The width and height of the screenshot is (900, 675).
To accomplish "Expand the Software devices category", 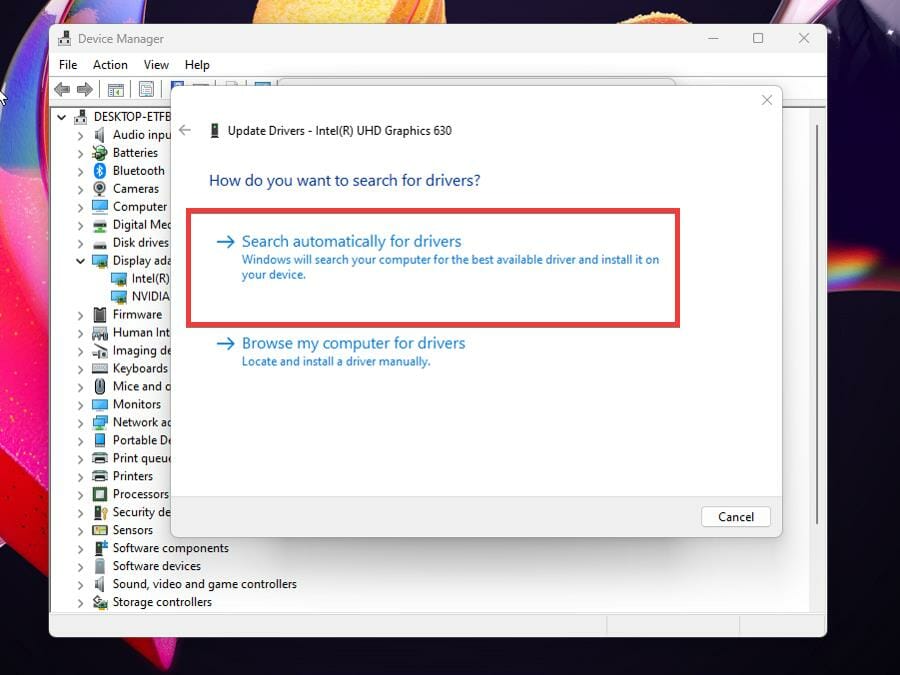I will click(x=80, y=566).
